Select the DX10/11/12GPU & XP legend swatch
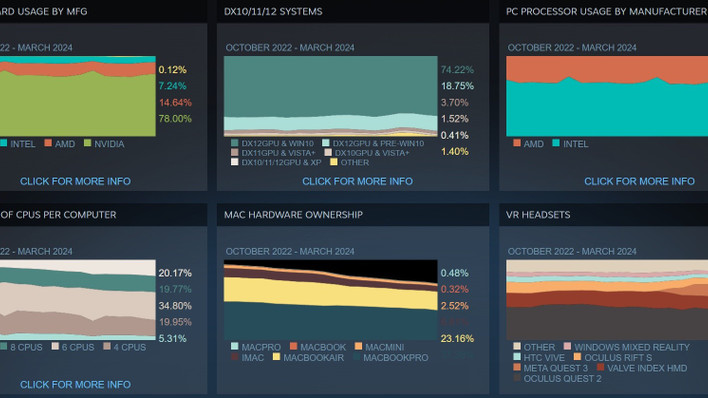708x398 pixels. pos(234,162)
